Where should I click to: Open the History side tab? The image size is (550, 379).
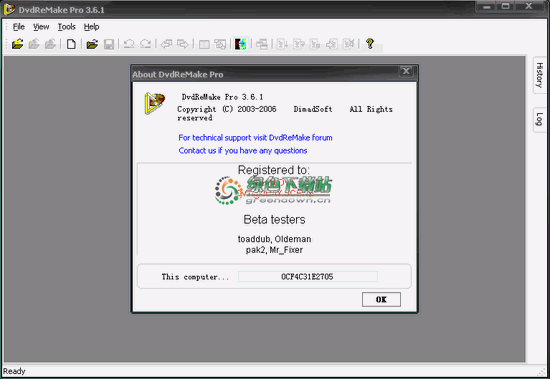[x=539, y=75]
